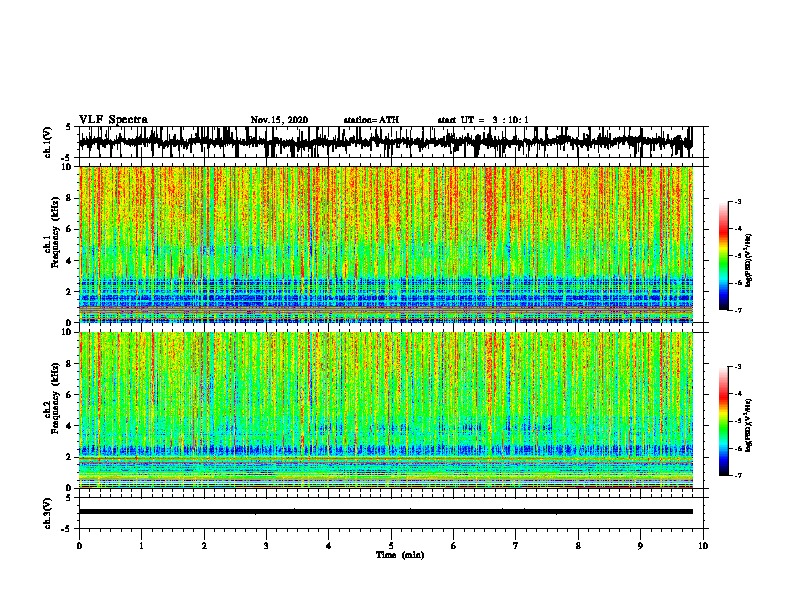Click the ch.1 'Frequency (kHz)' axis label
792x612 pixels.
tap(55, 232)
